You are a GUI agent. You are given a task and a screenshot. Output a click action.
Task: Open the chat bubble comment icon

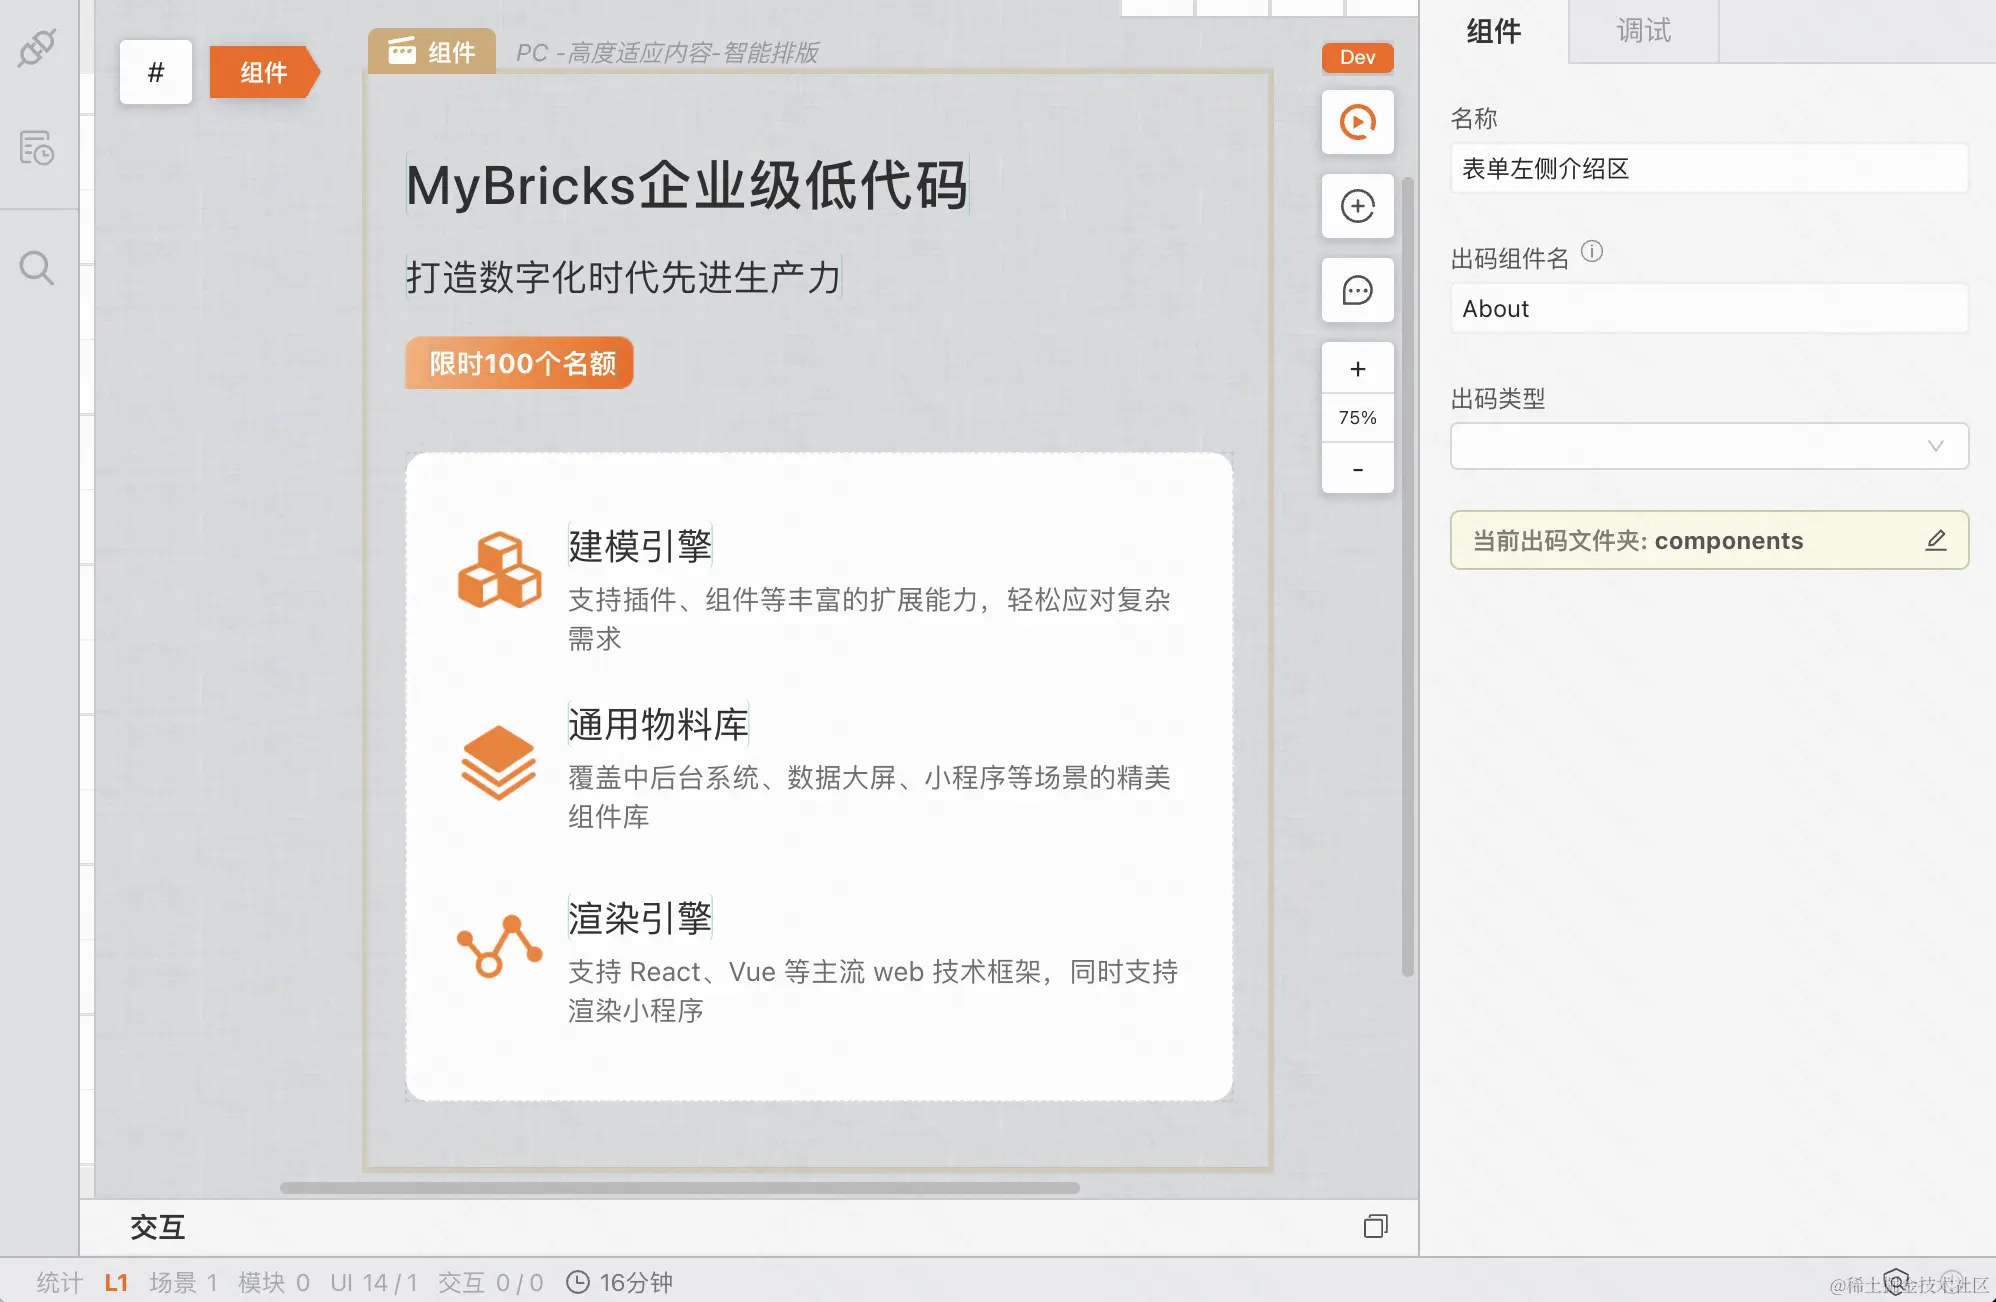pyautogui.click(x=1357, y=291)
